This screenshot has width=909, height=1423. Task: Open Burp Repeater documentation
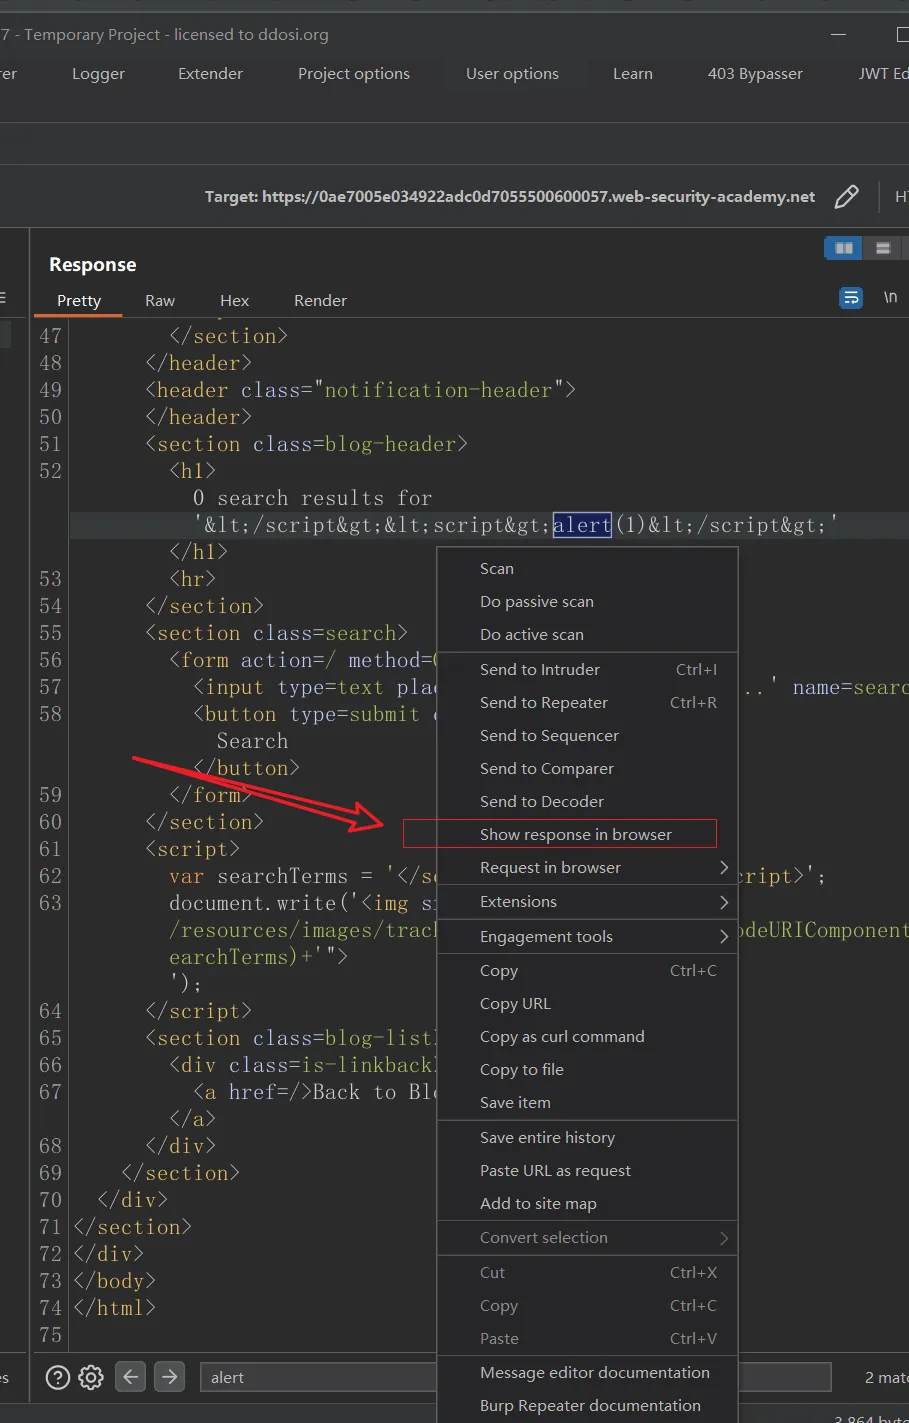[588, 1405]
